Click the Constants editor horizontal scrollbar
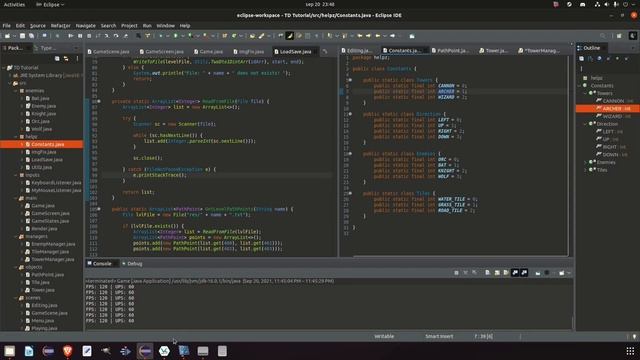The width and height of the screenshot is (640, 360). pyautogui.click(x=460, y=256)
